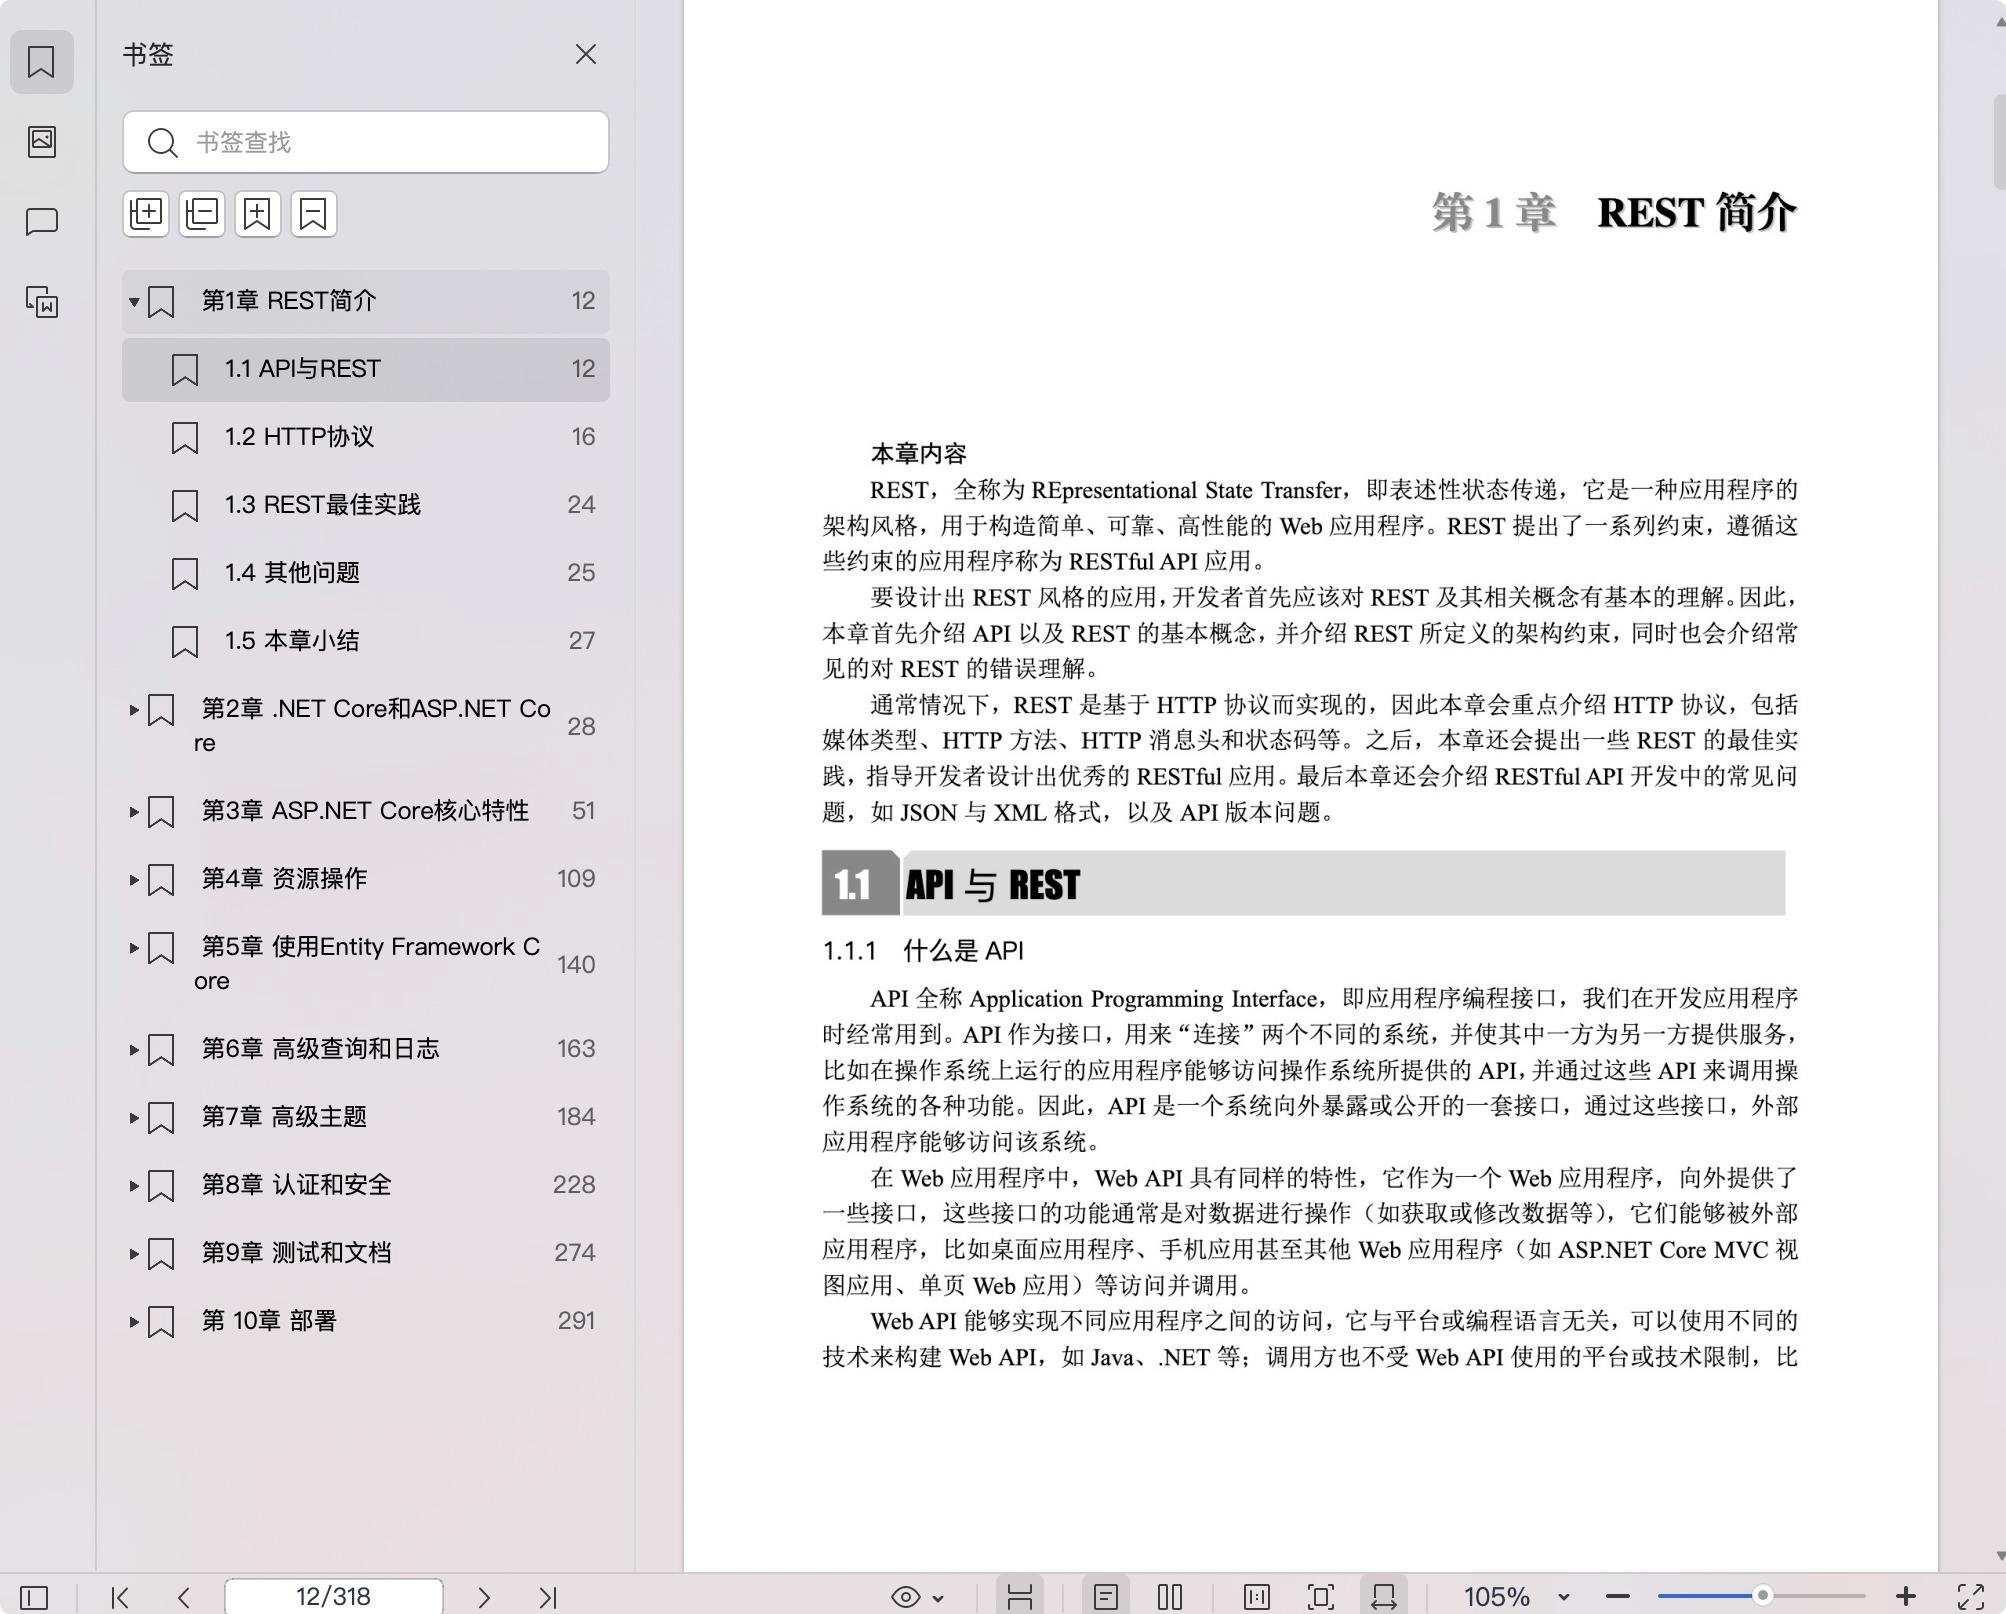
Task: Expand 第2章 .NET Core和ASP.NET Core bookmark
Action: tap(133, 710)
